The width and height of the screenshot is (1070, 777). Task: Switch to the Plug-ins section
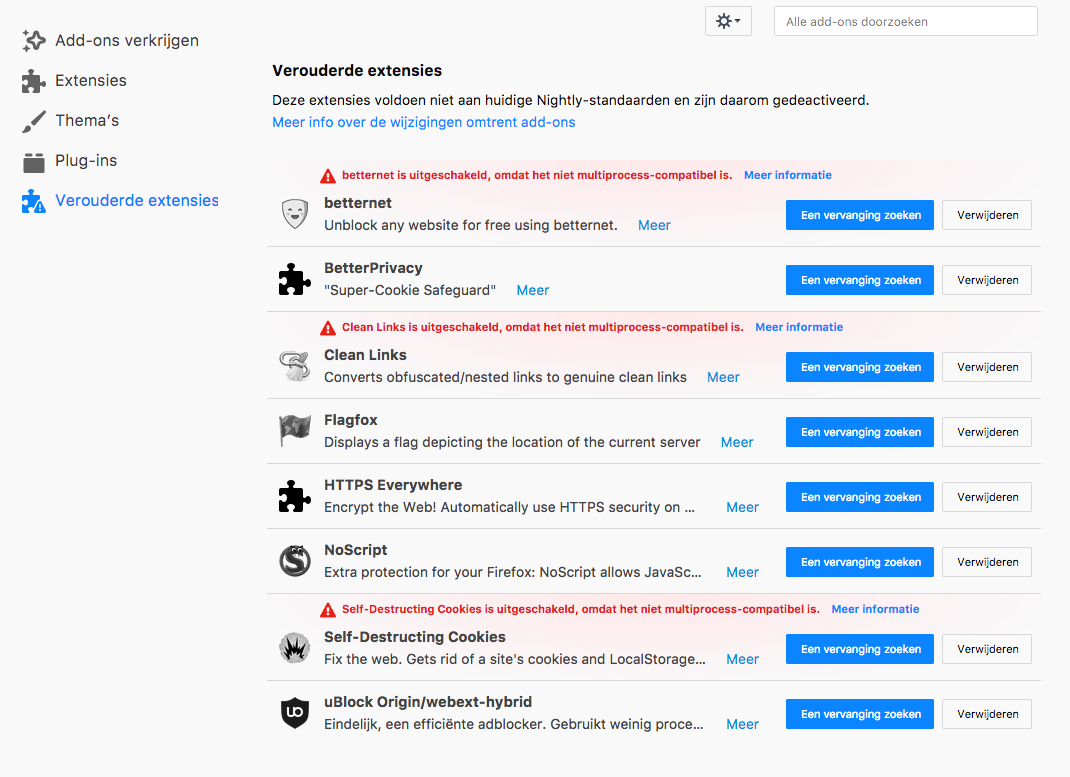pos(86,160)
